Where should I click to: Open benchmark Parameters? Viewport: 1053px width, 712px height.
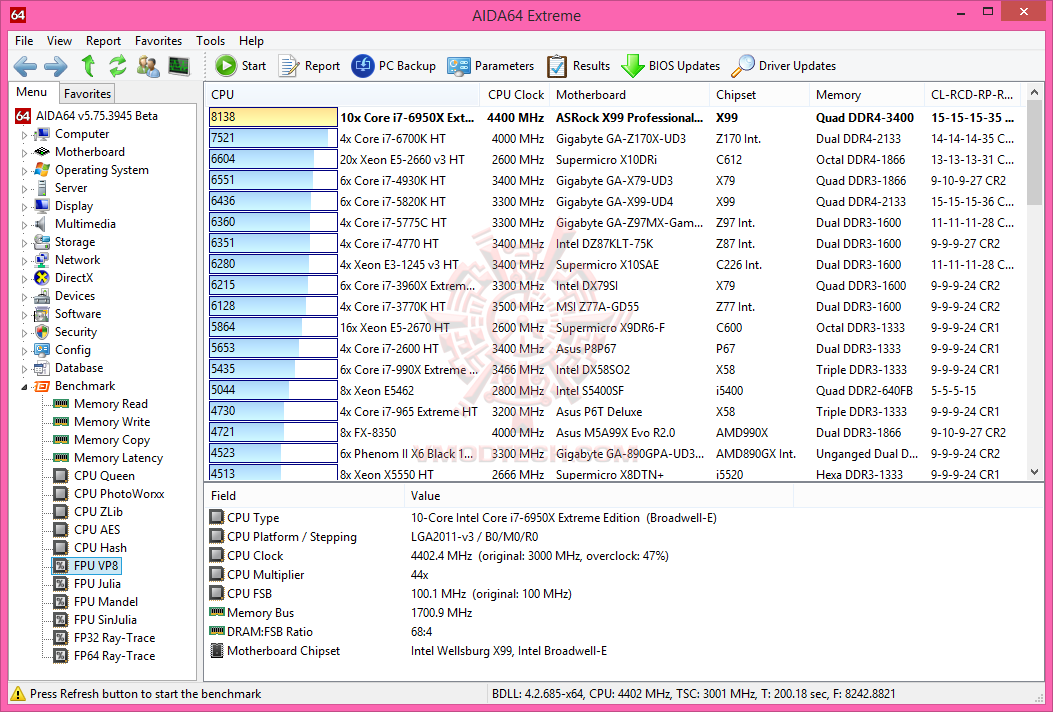(490, 66)
